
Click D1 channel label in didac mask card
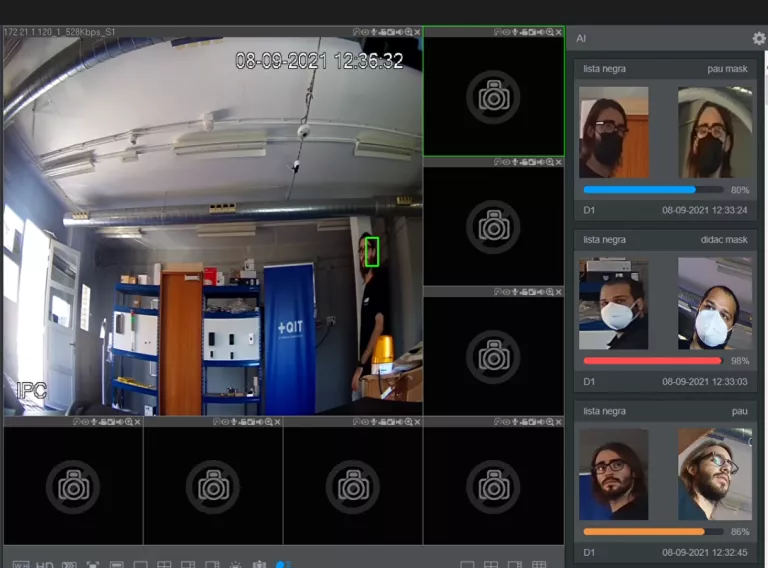tap(589, 381)
